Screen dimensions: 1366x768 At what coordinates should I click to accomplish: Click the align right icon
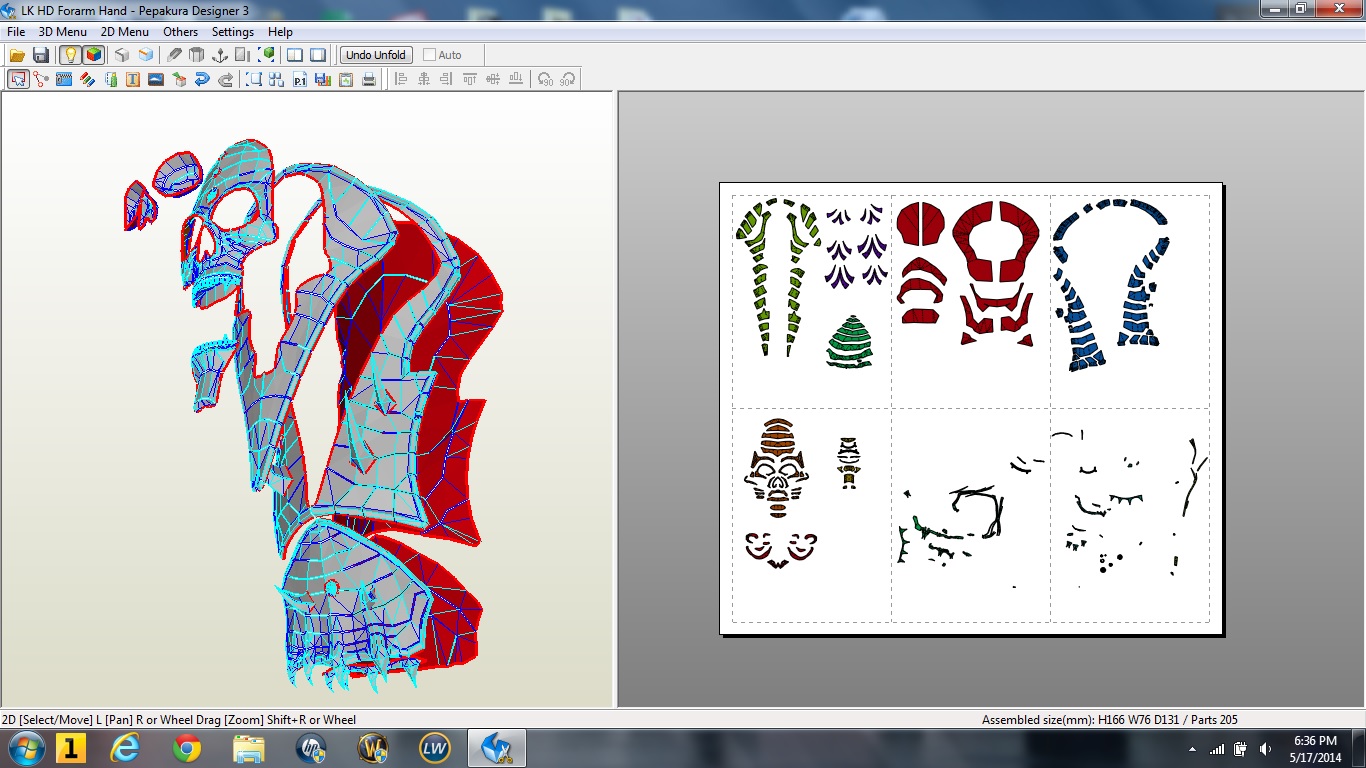[447, 79]
